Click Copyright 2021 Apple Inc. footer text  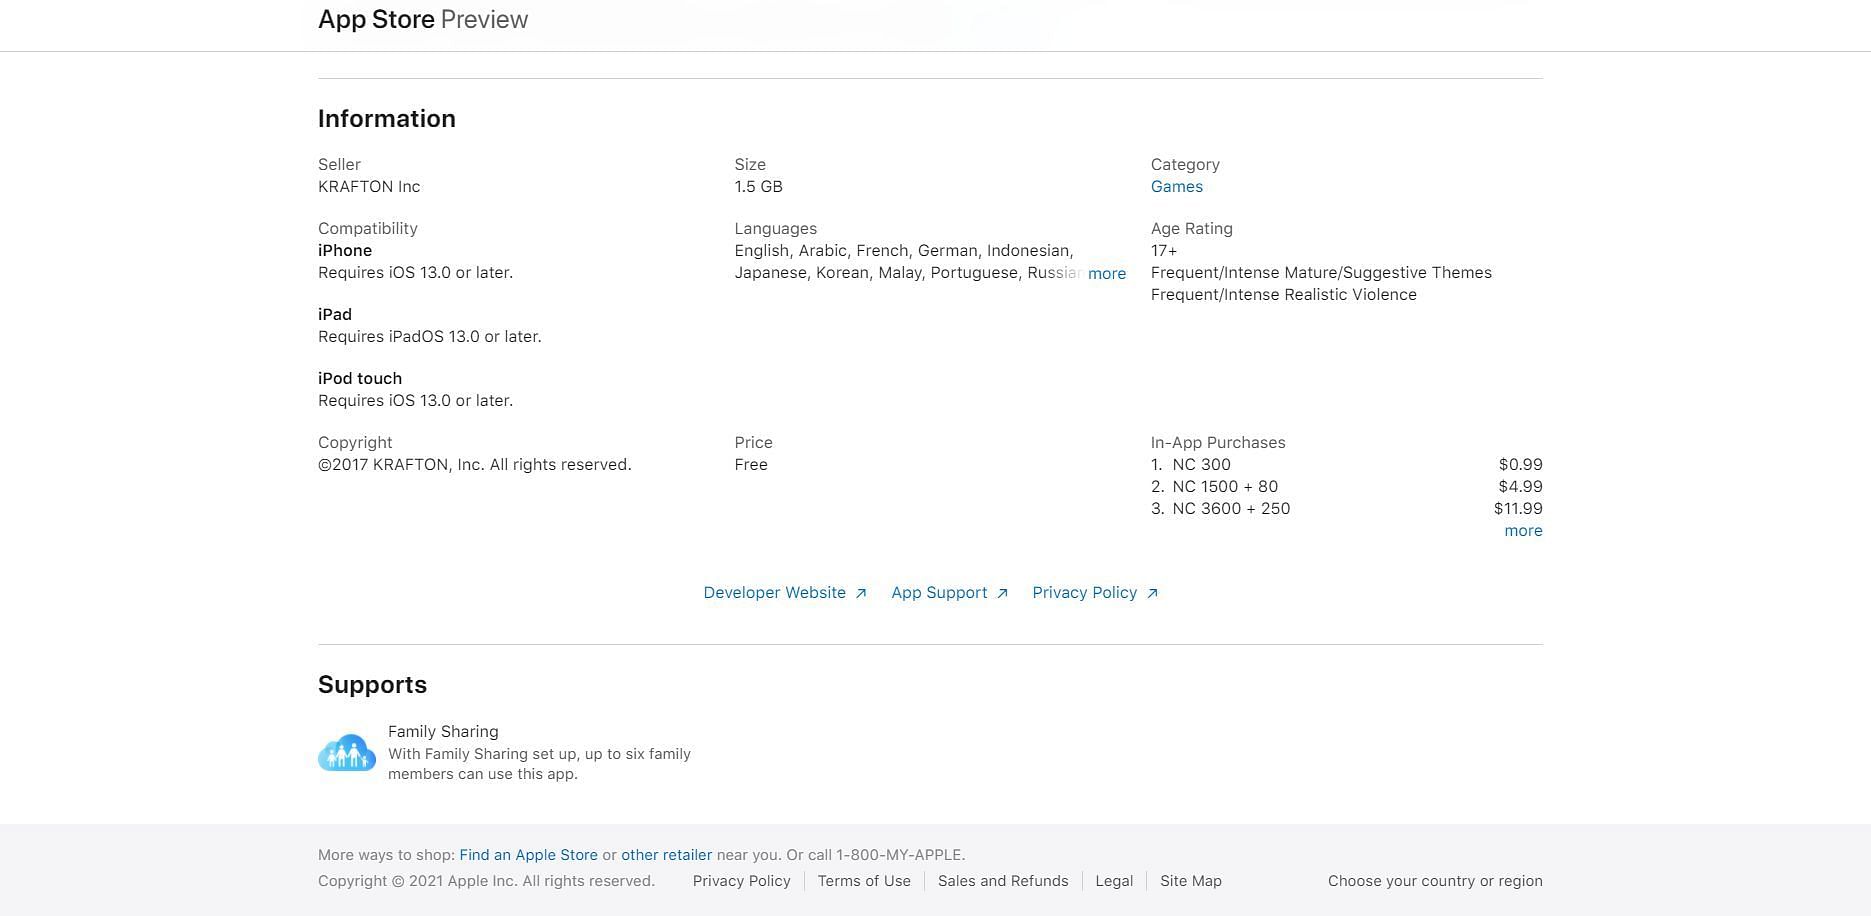tap(486, 881)
